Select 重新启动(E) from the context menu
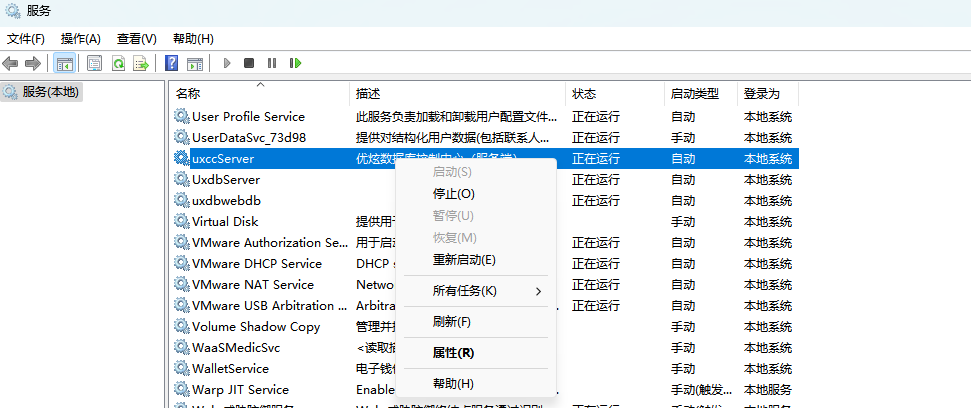 (464, 259)
